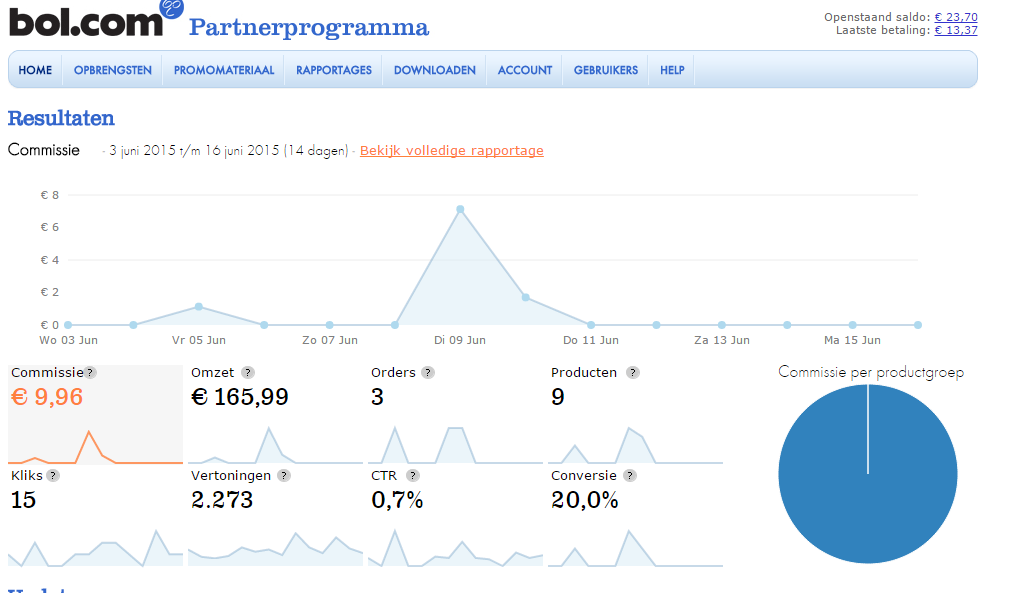1016x593 pixels.
Task: Click the € 8 axis label
Action: 50,195
